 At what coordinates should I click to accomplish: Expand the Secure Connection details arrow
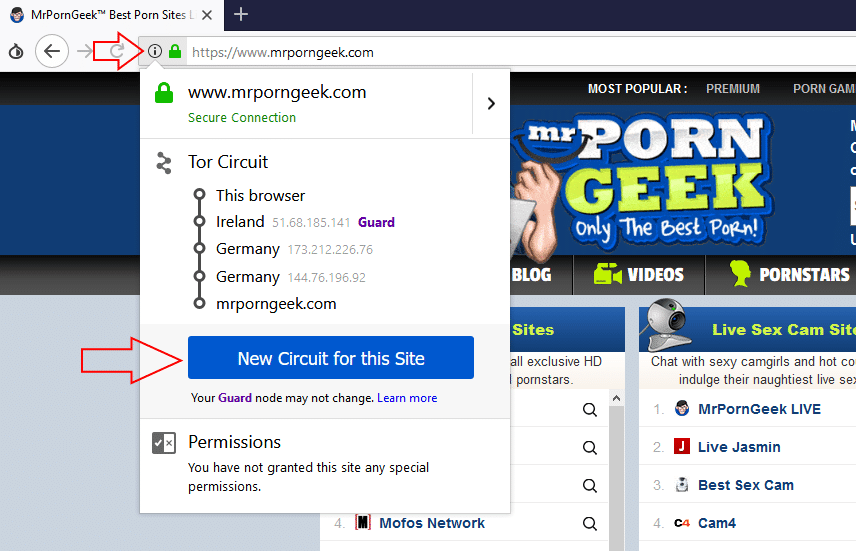point(490,103)
